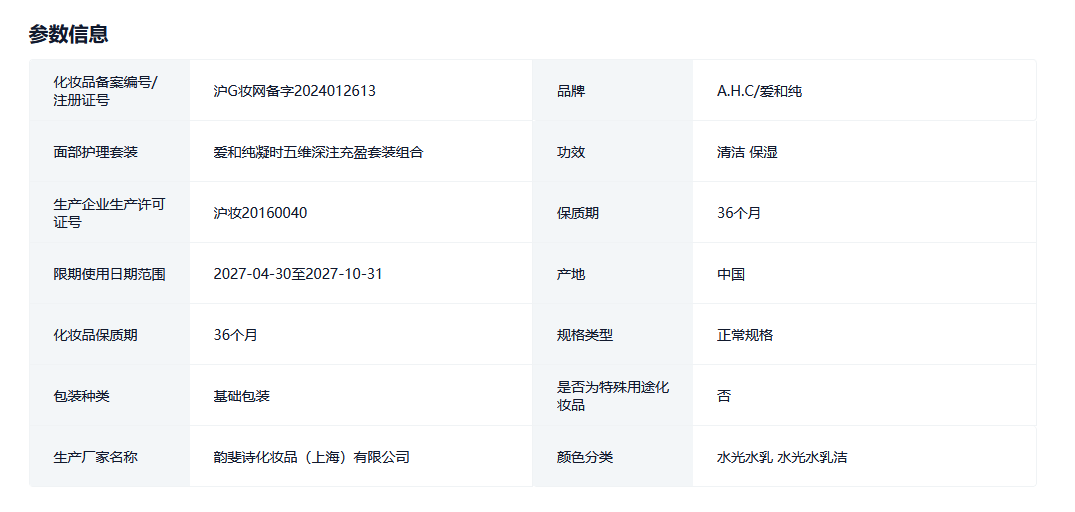Click the spec value 正常规格
The image size is (1075, 512).
click(745, 335)
